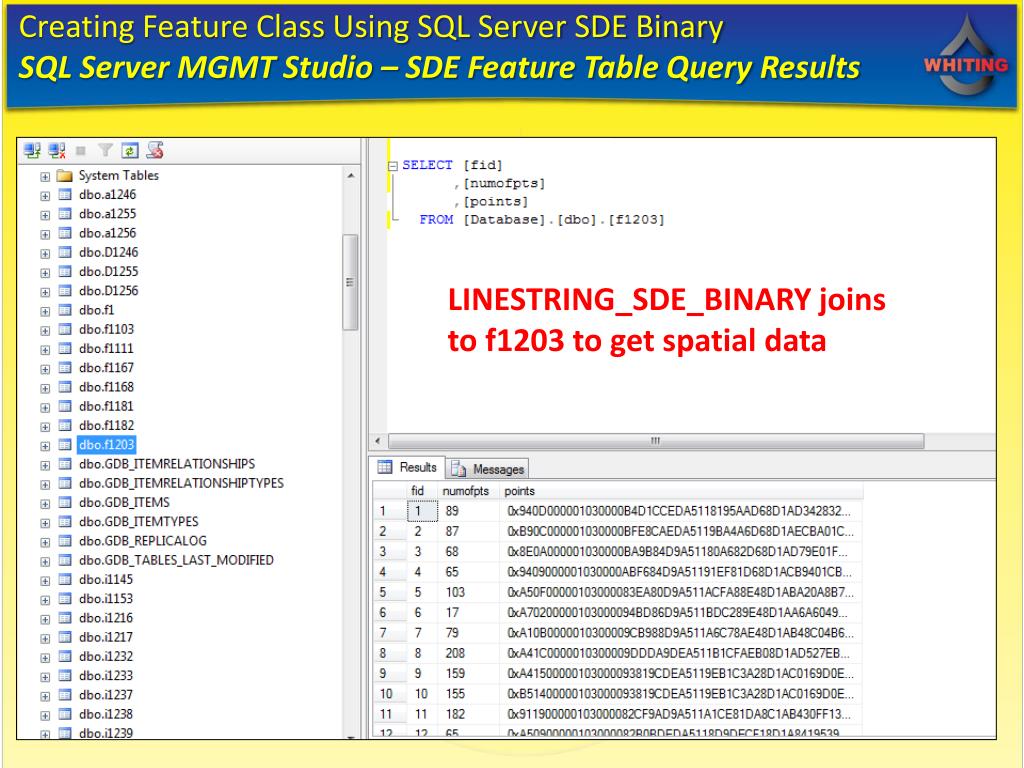1024x768 pixels.
Task: Click the Stop icon in Object Explorer toolbar
Action: coord(81,151)
